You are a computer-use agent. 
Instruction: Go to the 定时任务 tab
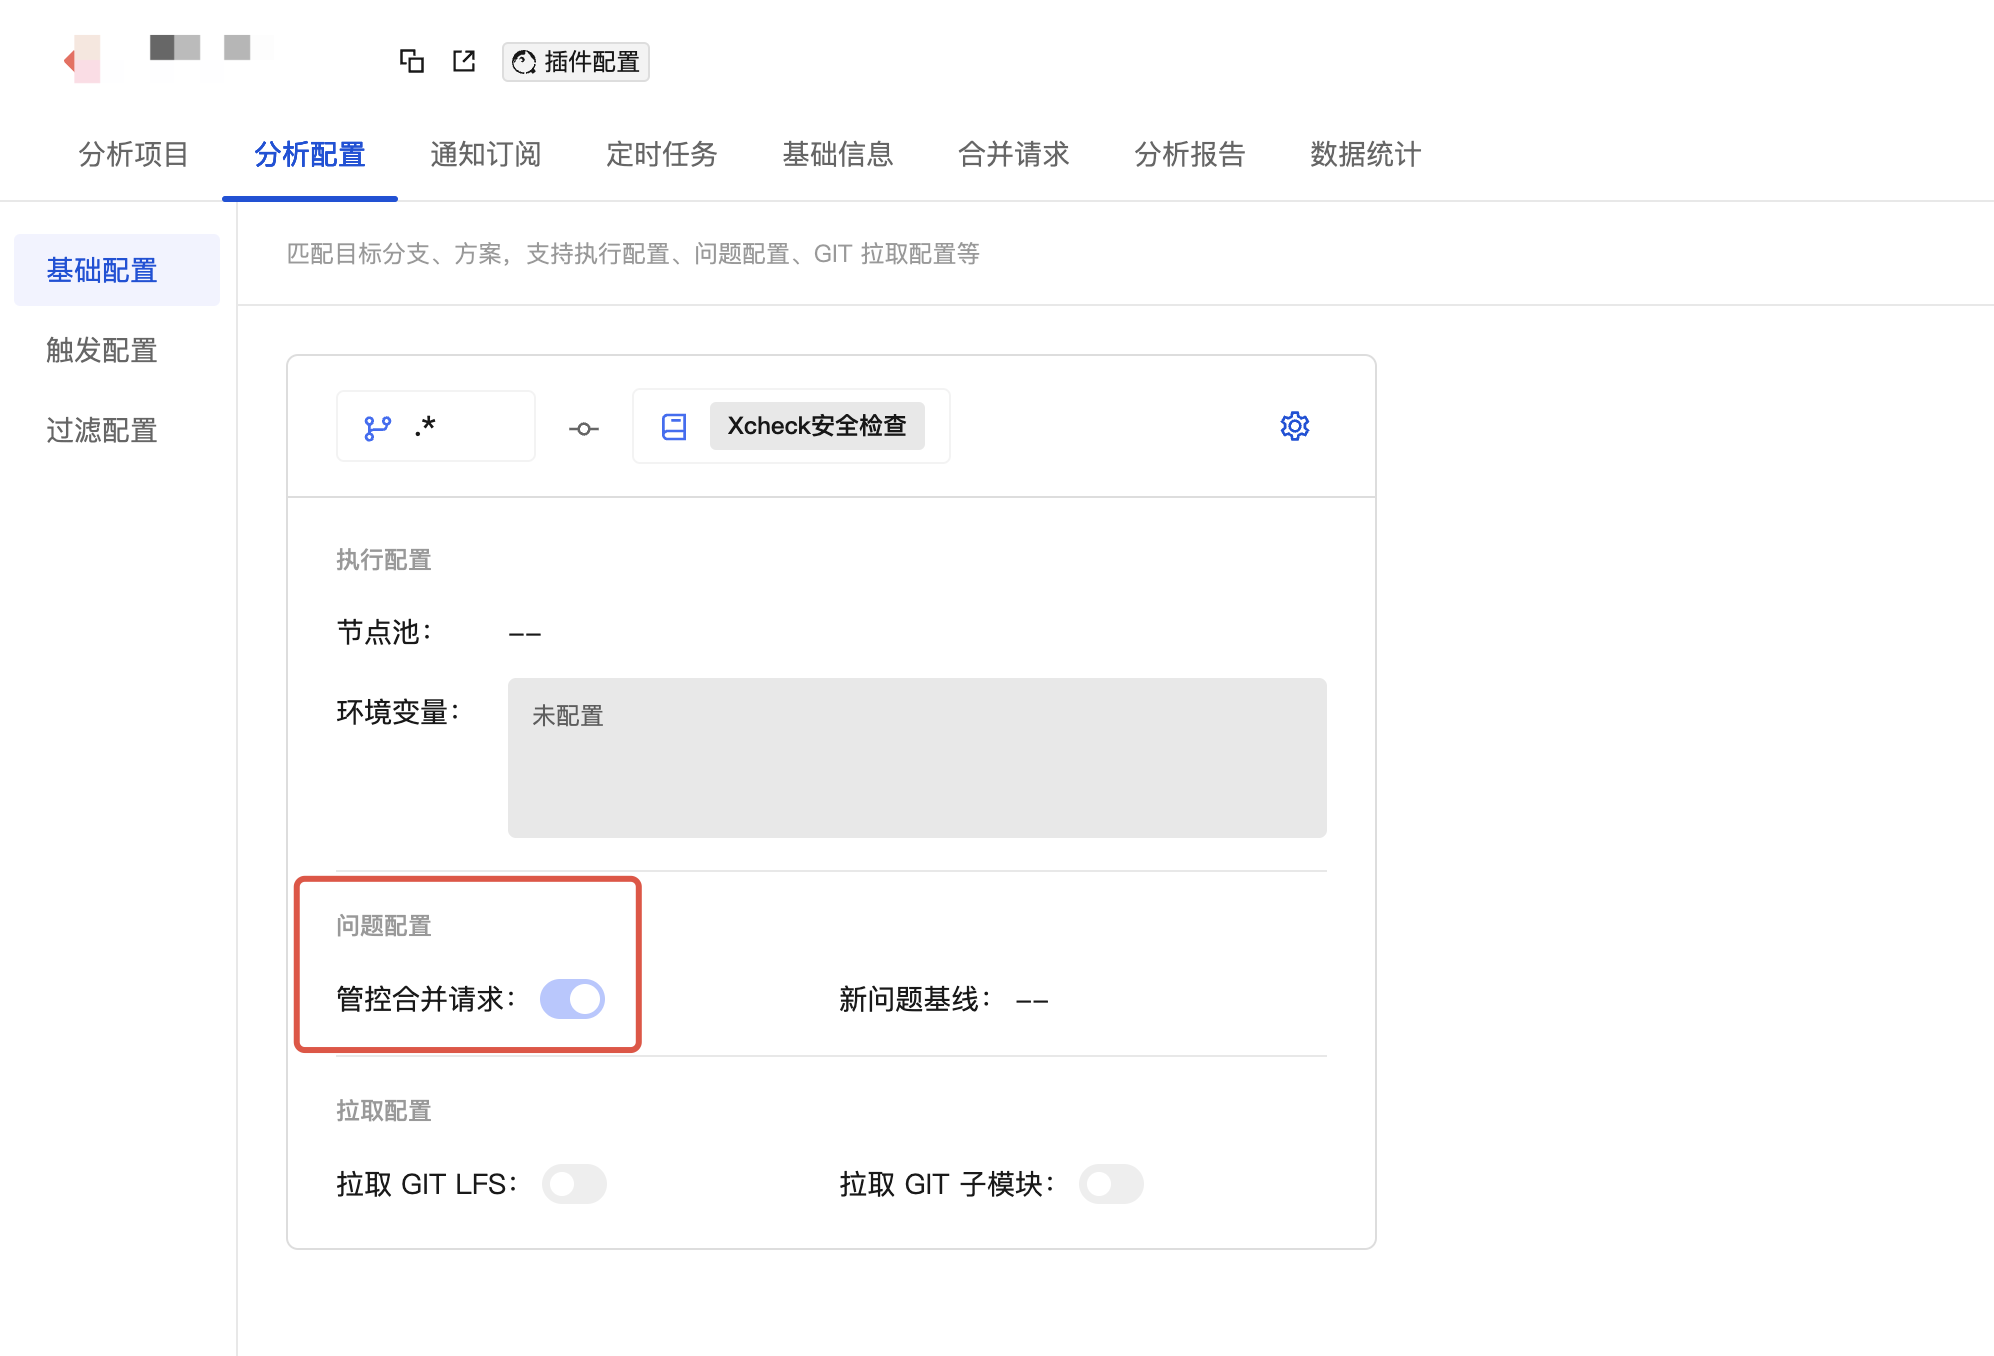pyautogui.click(x=662, y=154)
